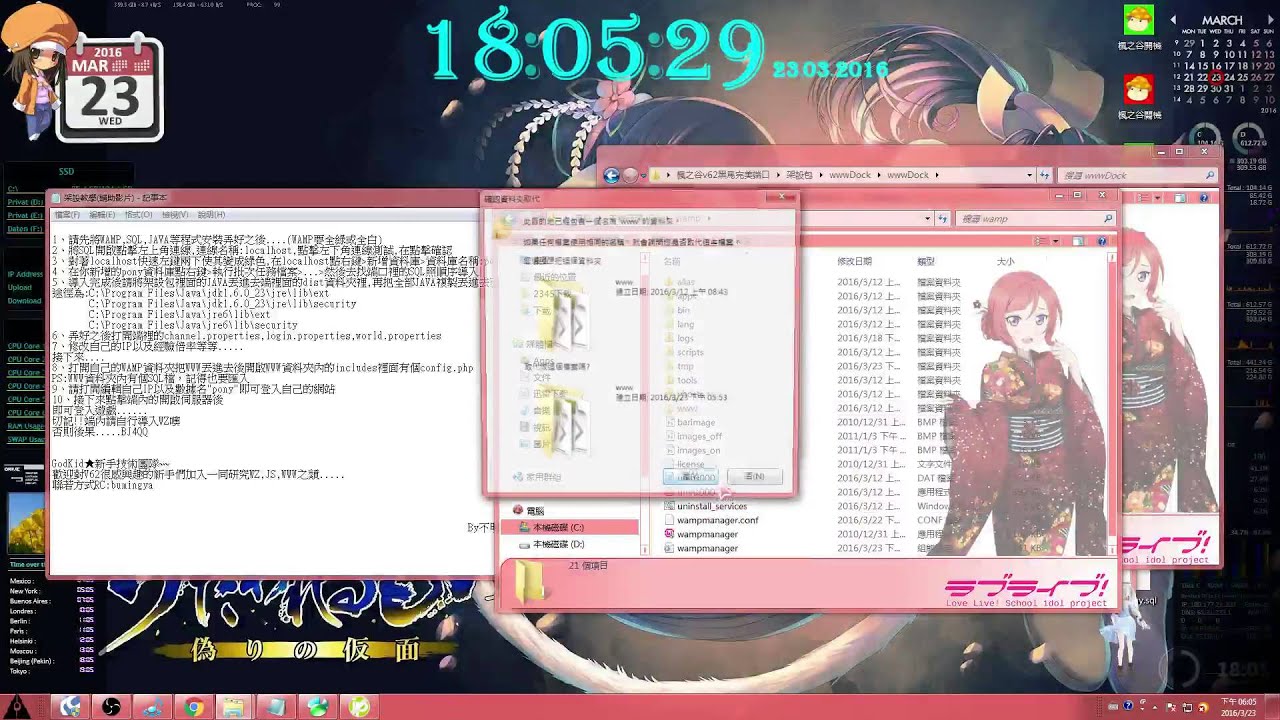
Task: Expand the wwwDock address bar history dropdown
Action: 1030,175
